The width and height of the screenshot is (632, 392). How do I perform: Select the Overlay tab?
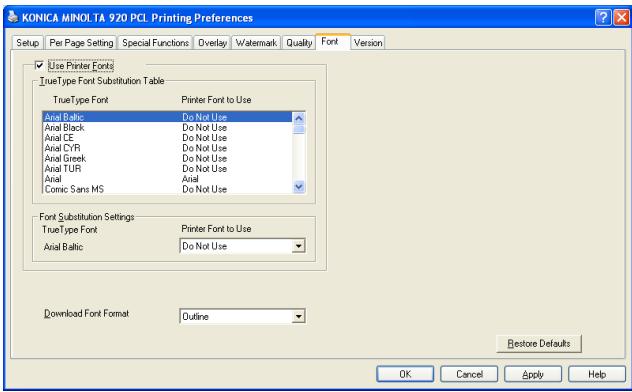click(x=212, y=43)
